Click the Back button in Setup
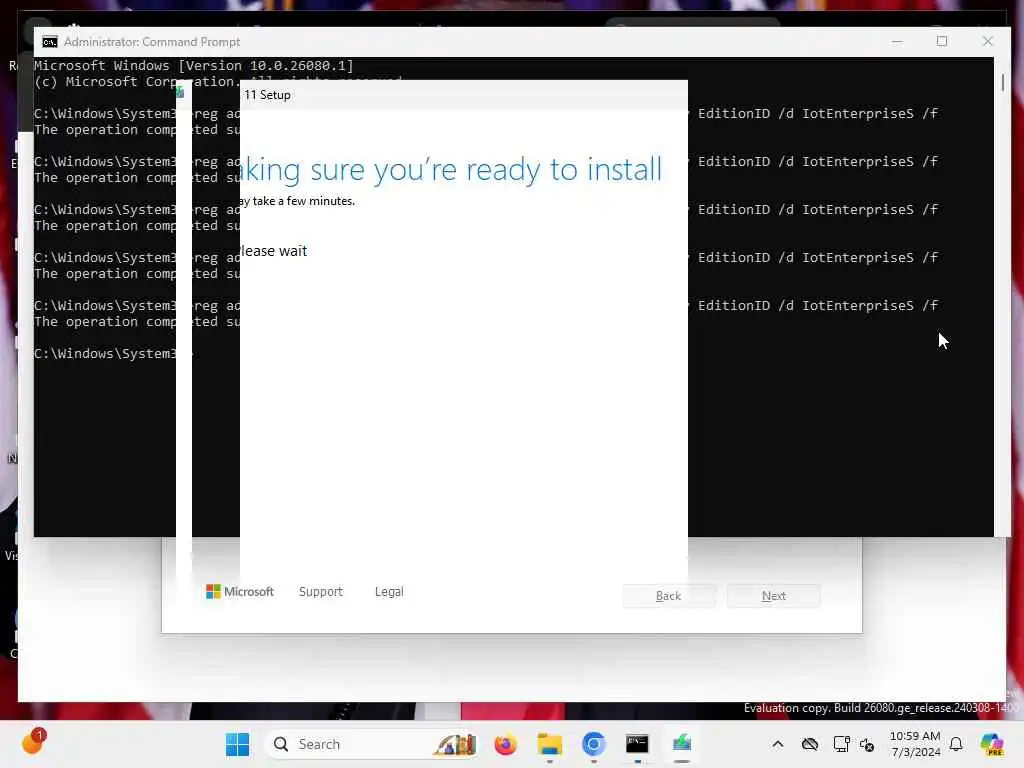 pos(669,596)
